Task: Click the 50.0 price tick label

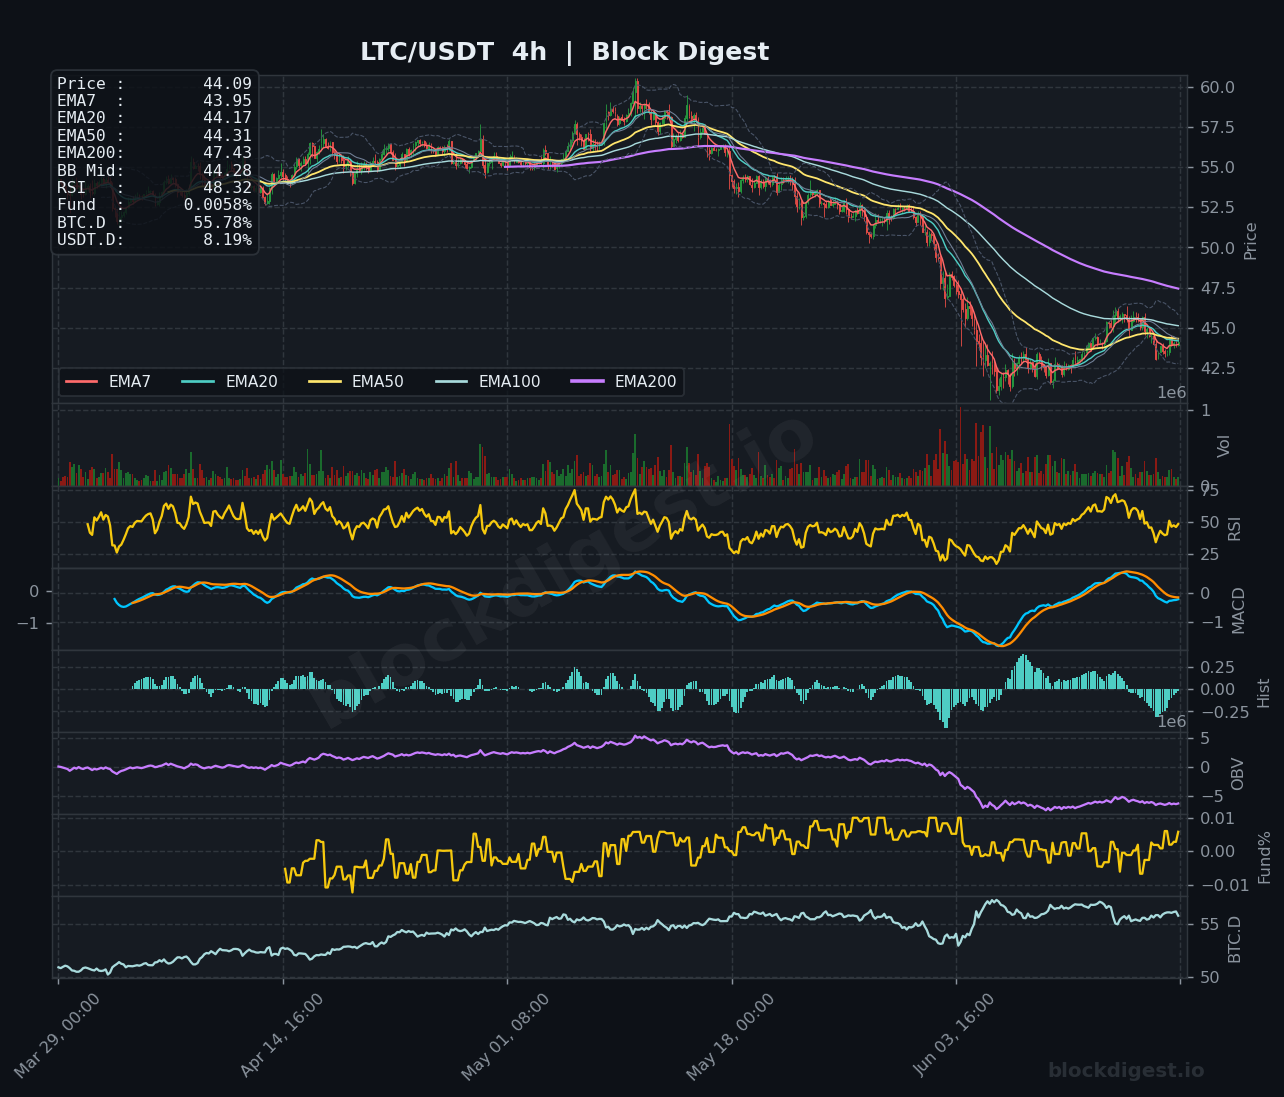Action: pyautogui.click(x=1217, y=248)
